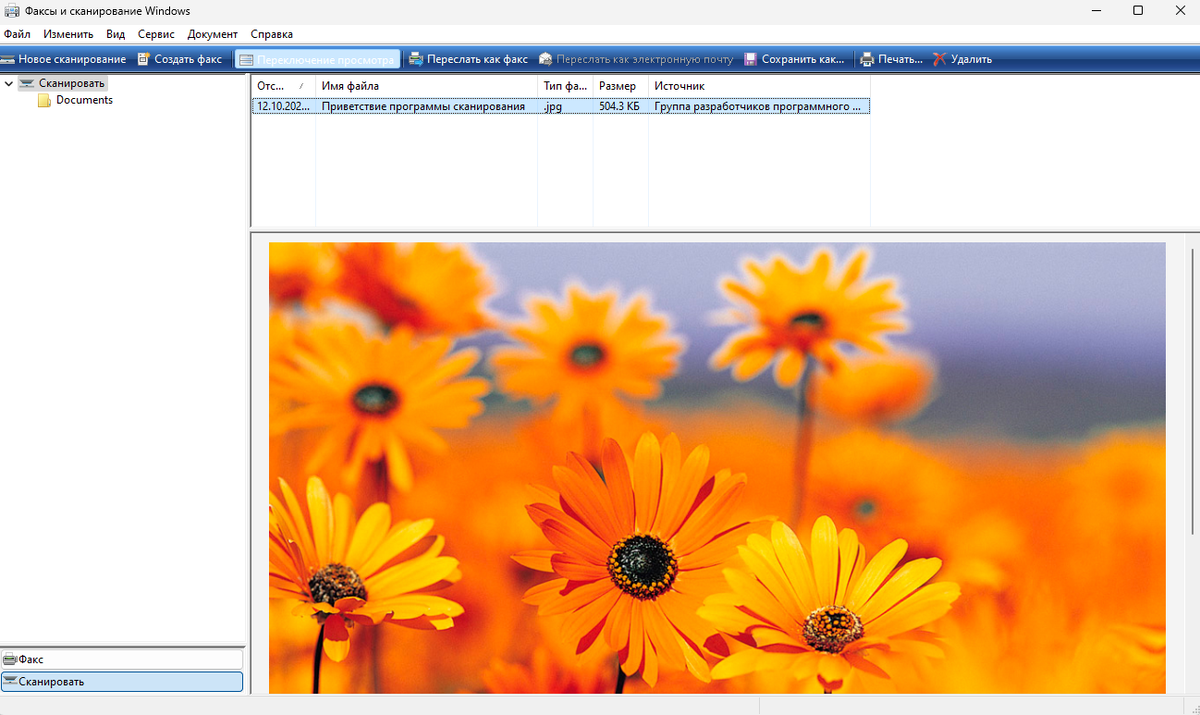
Task: Click the scanner icon in the bottom Сканировать button
Action: pyautogui.click(x=10, y=681)
